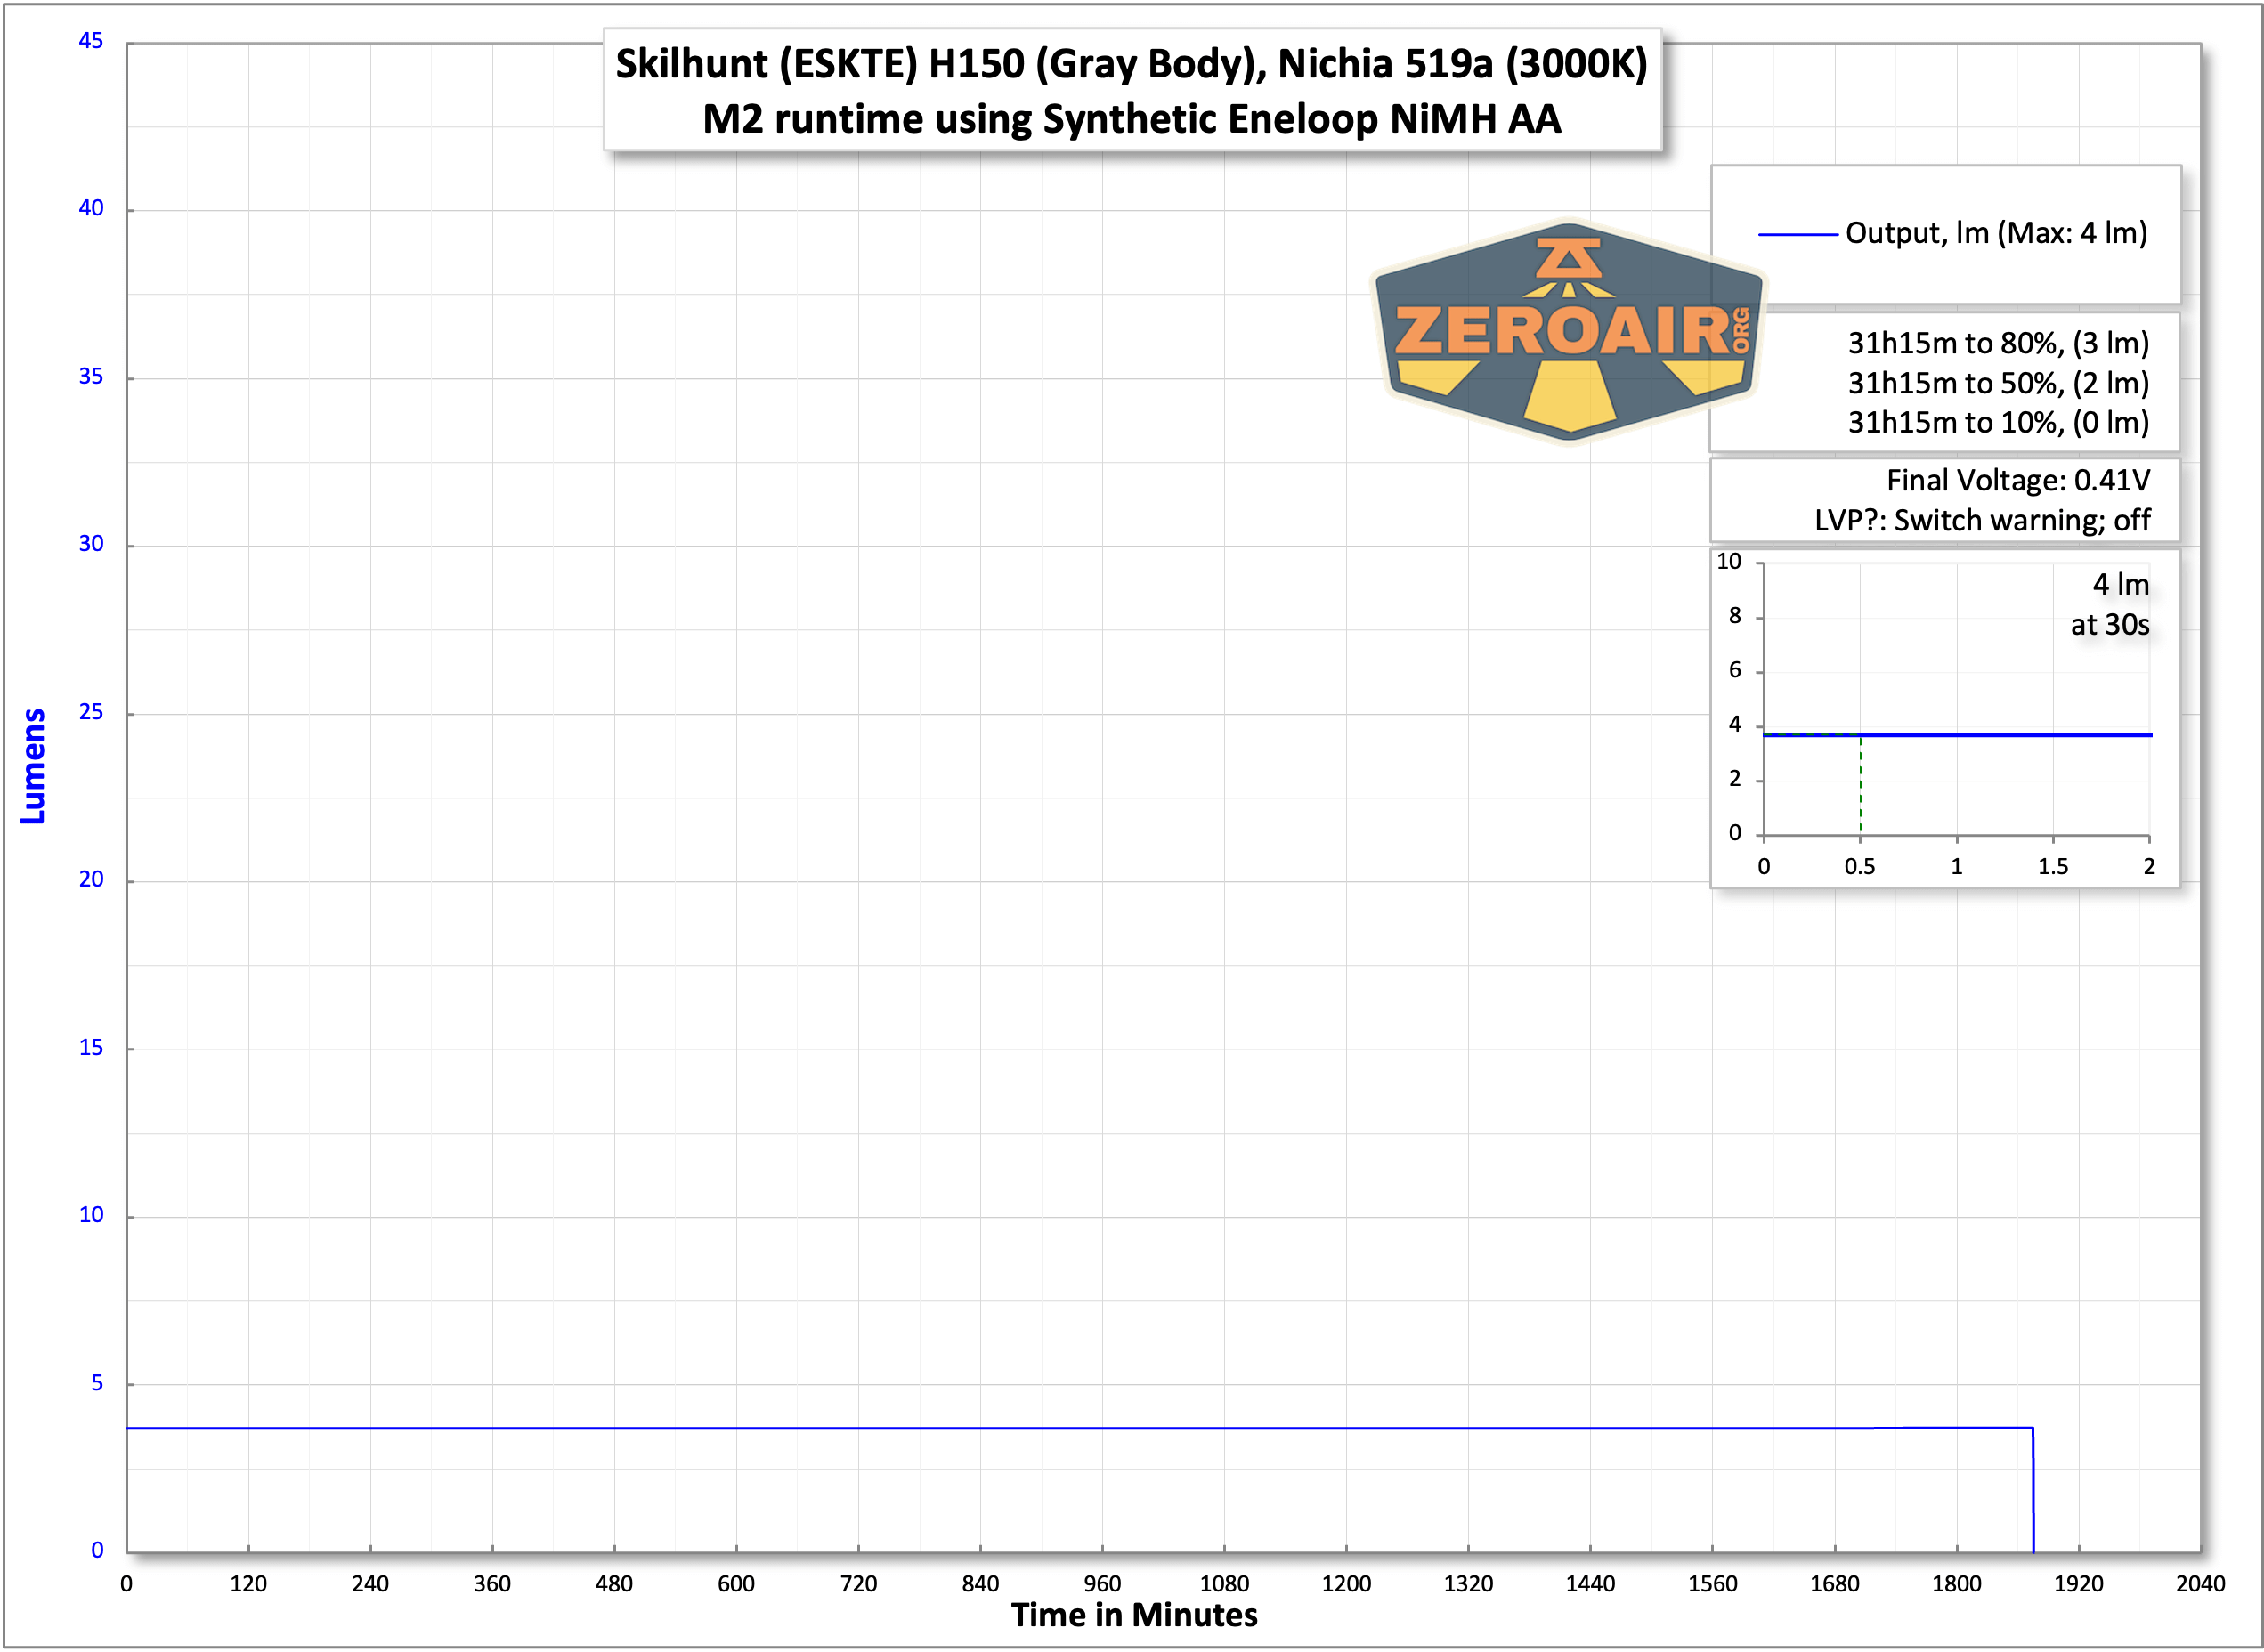Select the 31h15m to 80% text
The height and width of the screenshot is (1652, 2264).
[x=1997, y=343]
